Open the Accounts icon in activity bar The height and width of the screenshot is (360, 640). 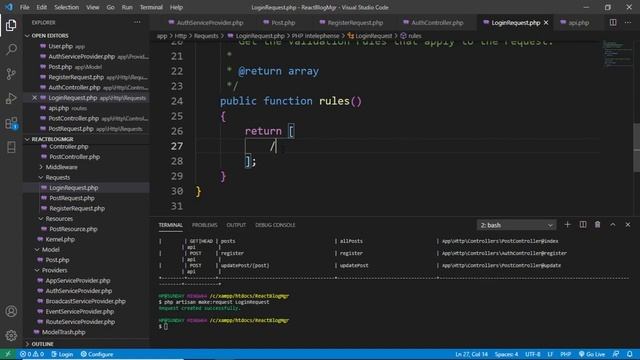tap(11, 311)
